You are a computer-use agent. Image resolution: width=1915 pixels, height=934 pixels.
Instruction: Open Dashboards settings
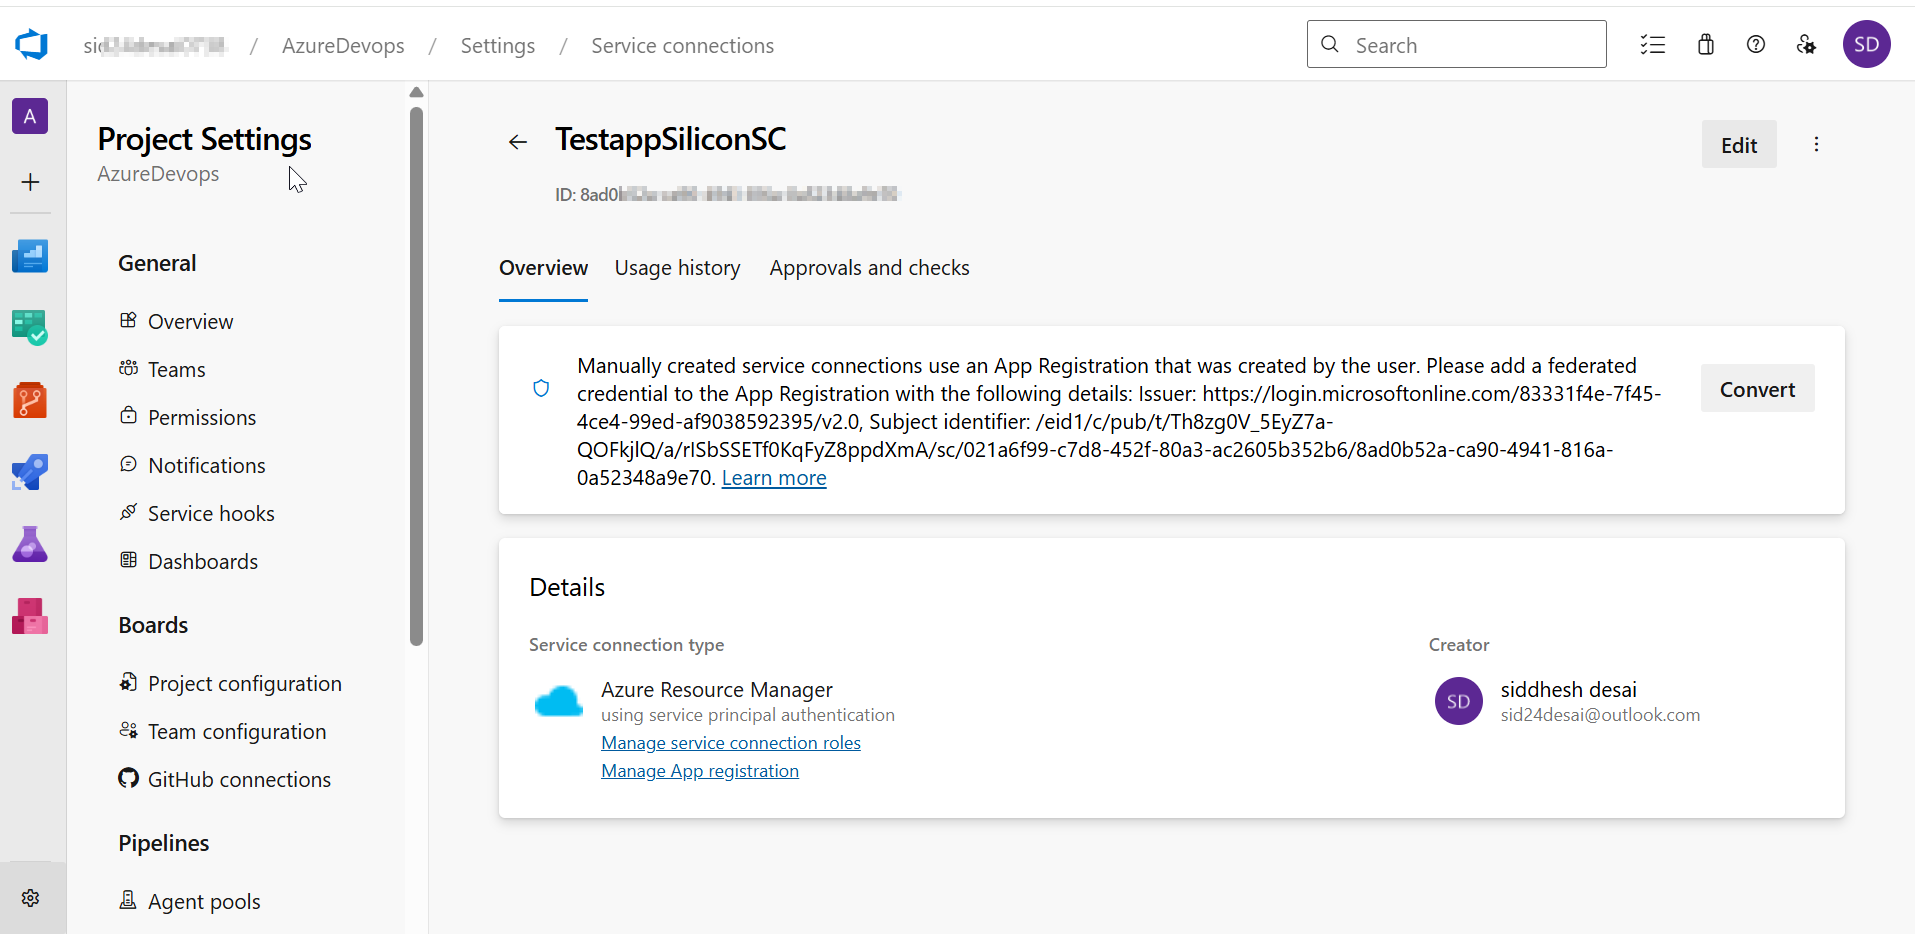[x=188, y=562]
